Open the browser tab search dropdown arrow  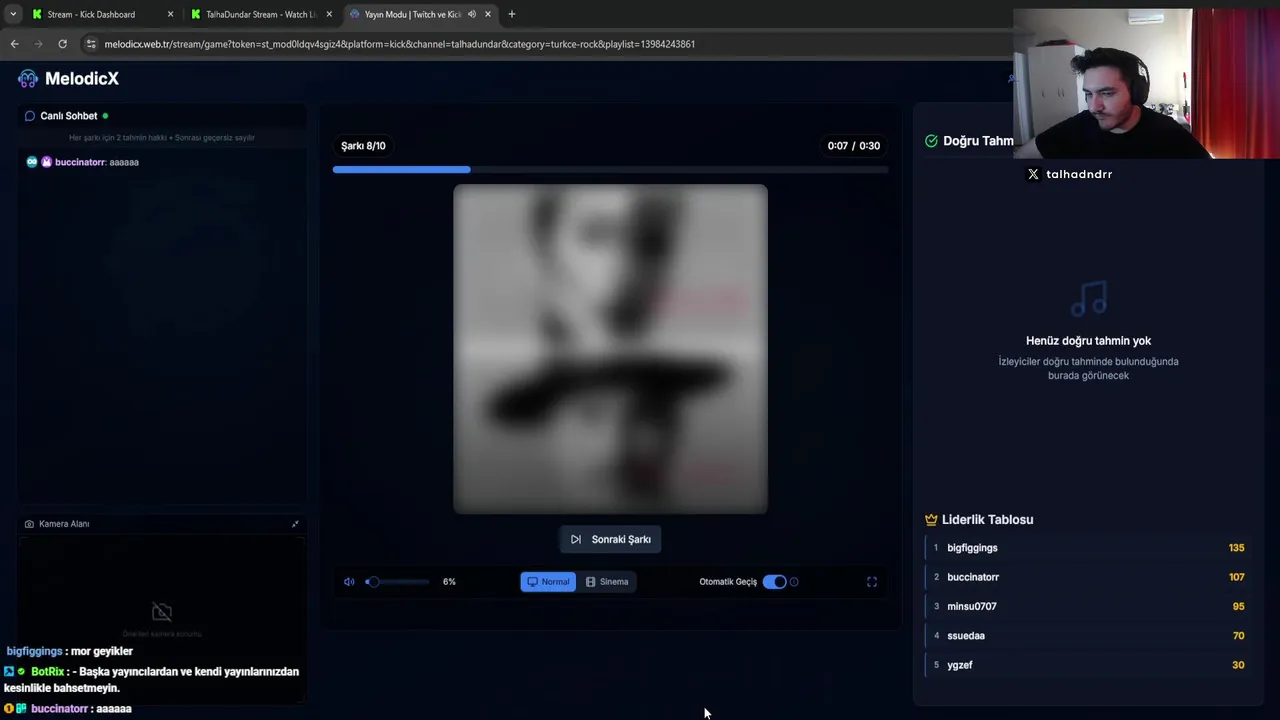tap(13, 14)
